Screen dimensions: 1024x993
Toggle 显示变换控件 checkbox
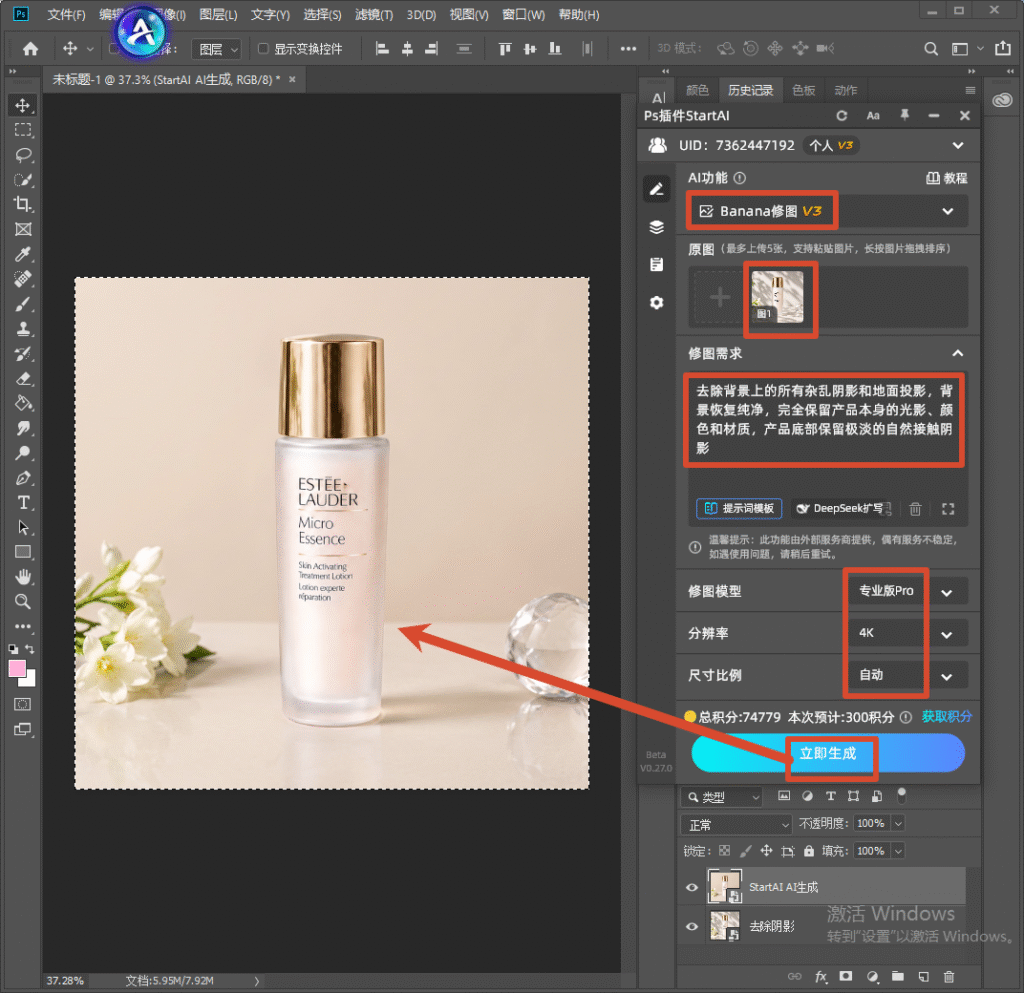263,48
